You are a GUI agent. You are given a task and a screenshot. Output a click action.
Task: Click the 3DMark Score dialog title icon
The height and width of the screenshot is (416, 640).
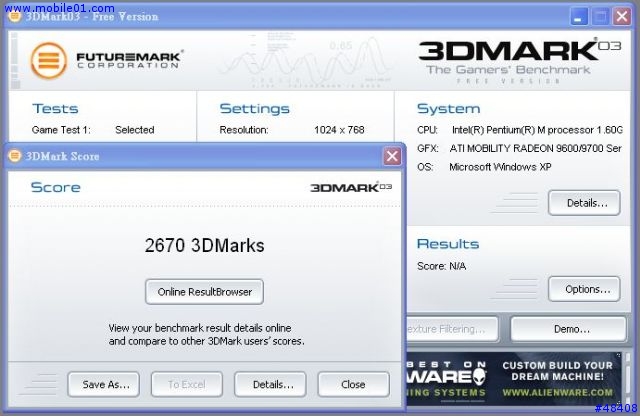point(15,156)
